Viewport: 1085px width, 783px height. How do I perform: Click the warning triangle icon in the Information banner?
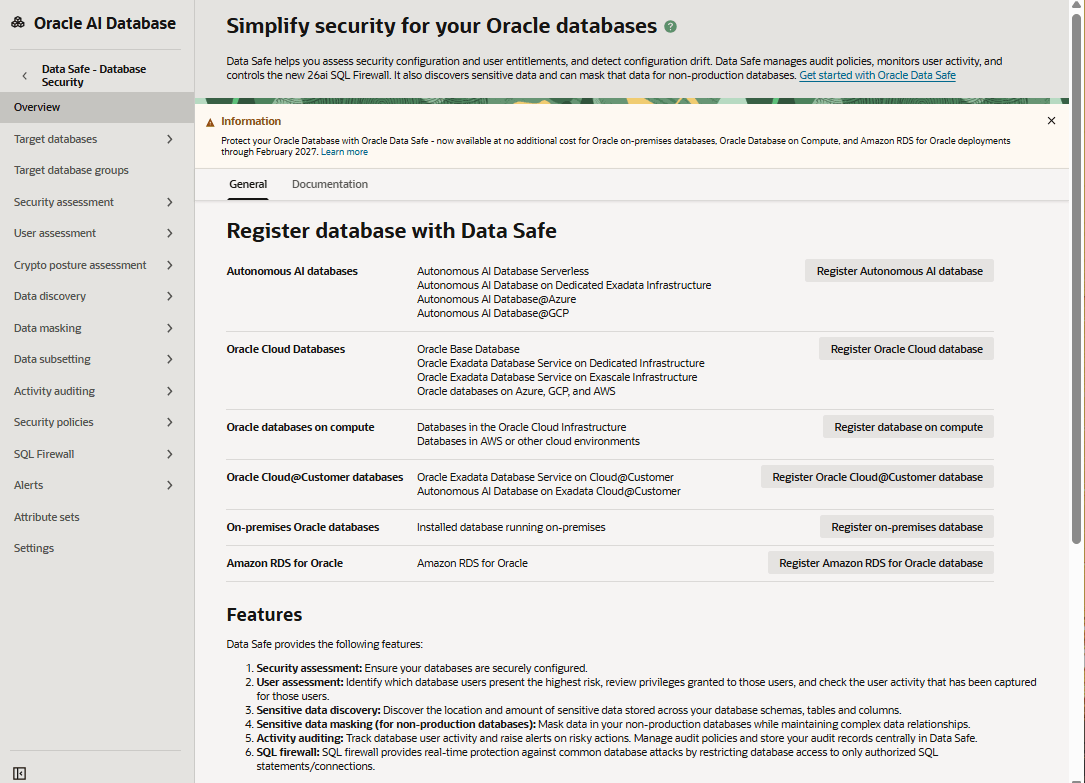point(210,122)
